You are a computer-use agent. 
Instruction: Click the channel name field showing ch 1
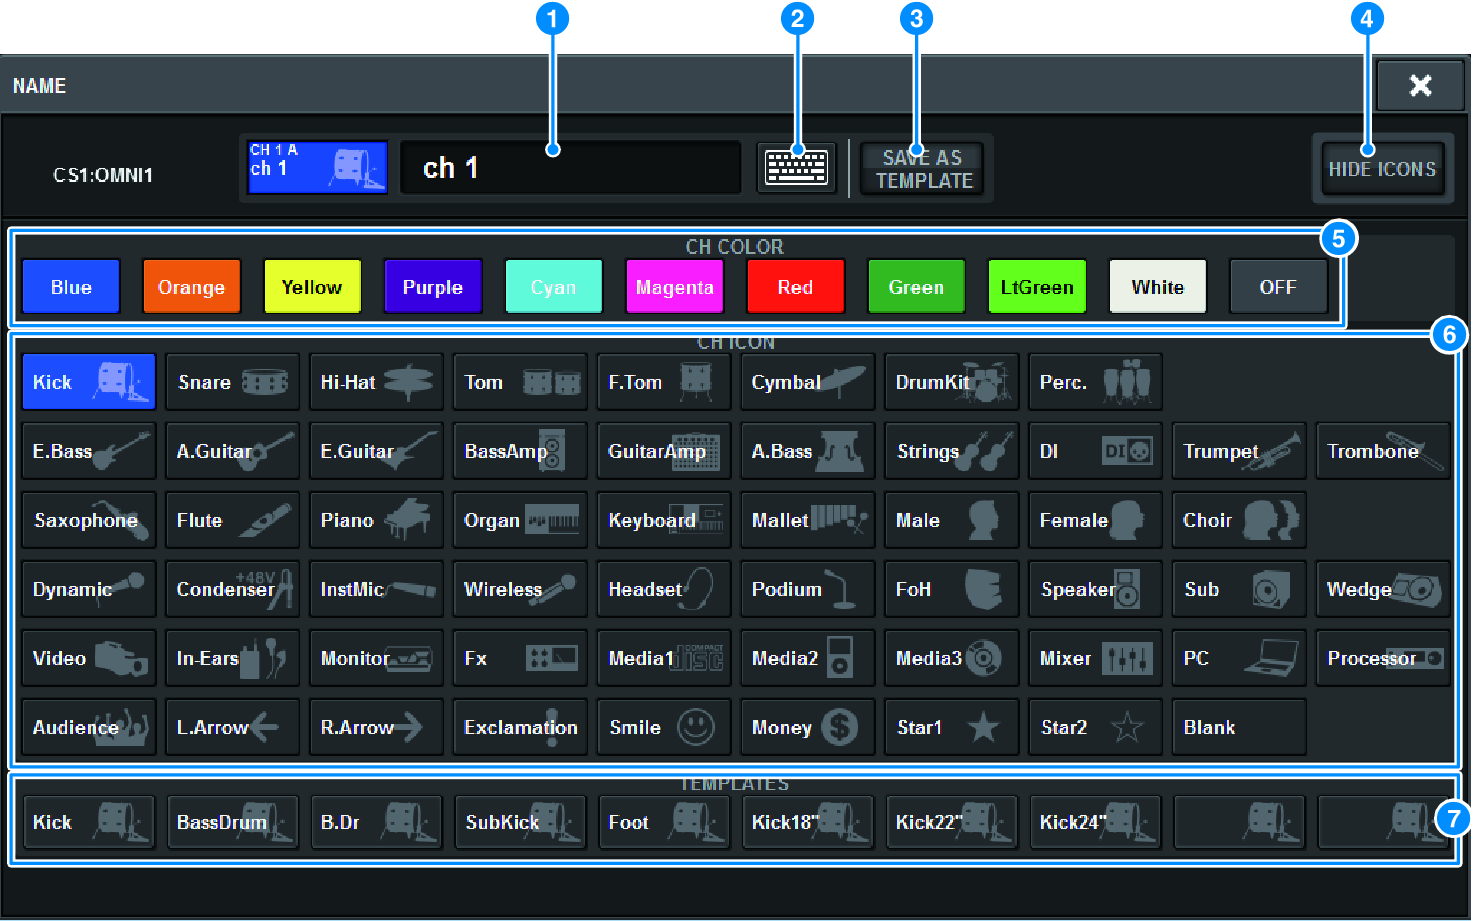(x=570, y=168)
